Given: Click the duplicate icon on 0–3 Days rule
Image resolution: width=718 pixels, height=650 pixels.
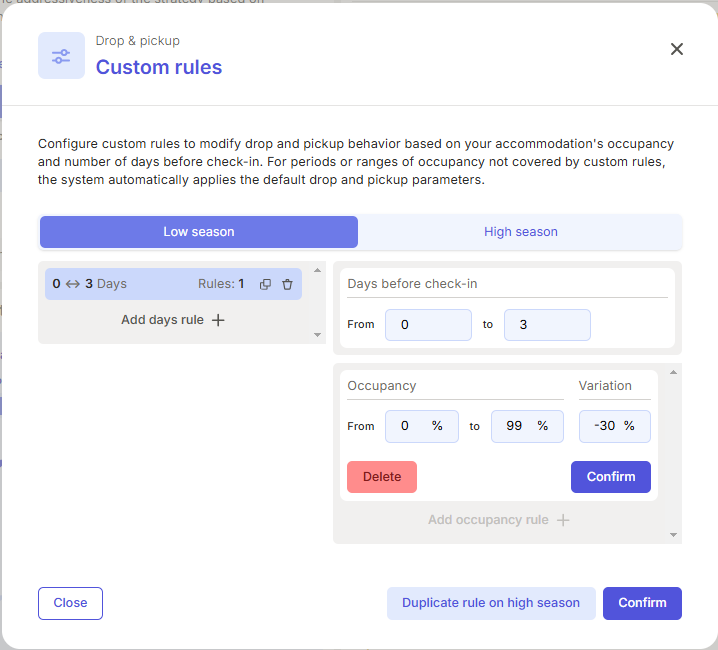Looking at the screenshot, I should click(x=265, y=284).
